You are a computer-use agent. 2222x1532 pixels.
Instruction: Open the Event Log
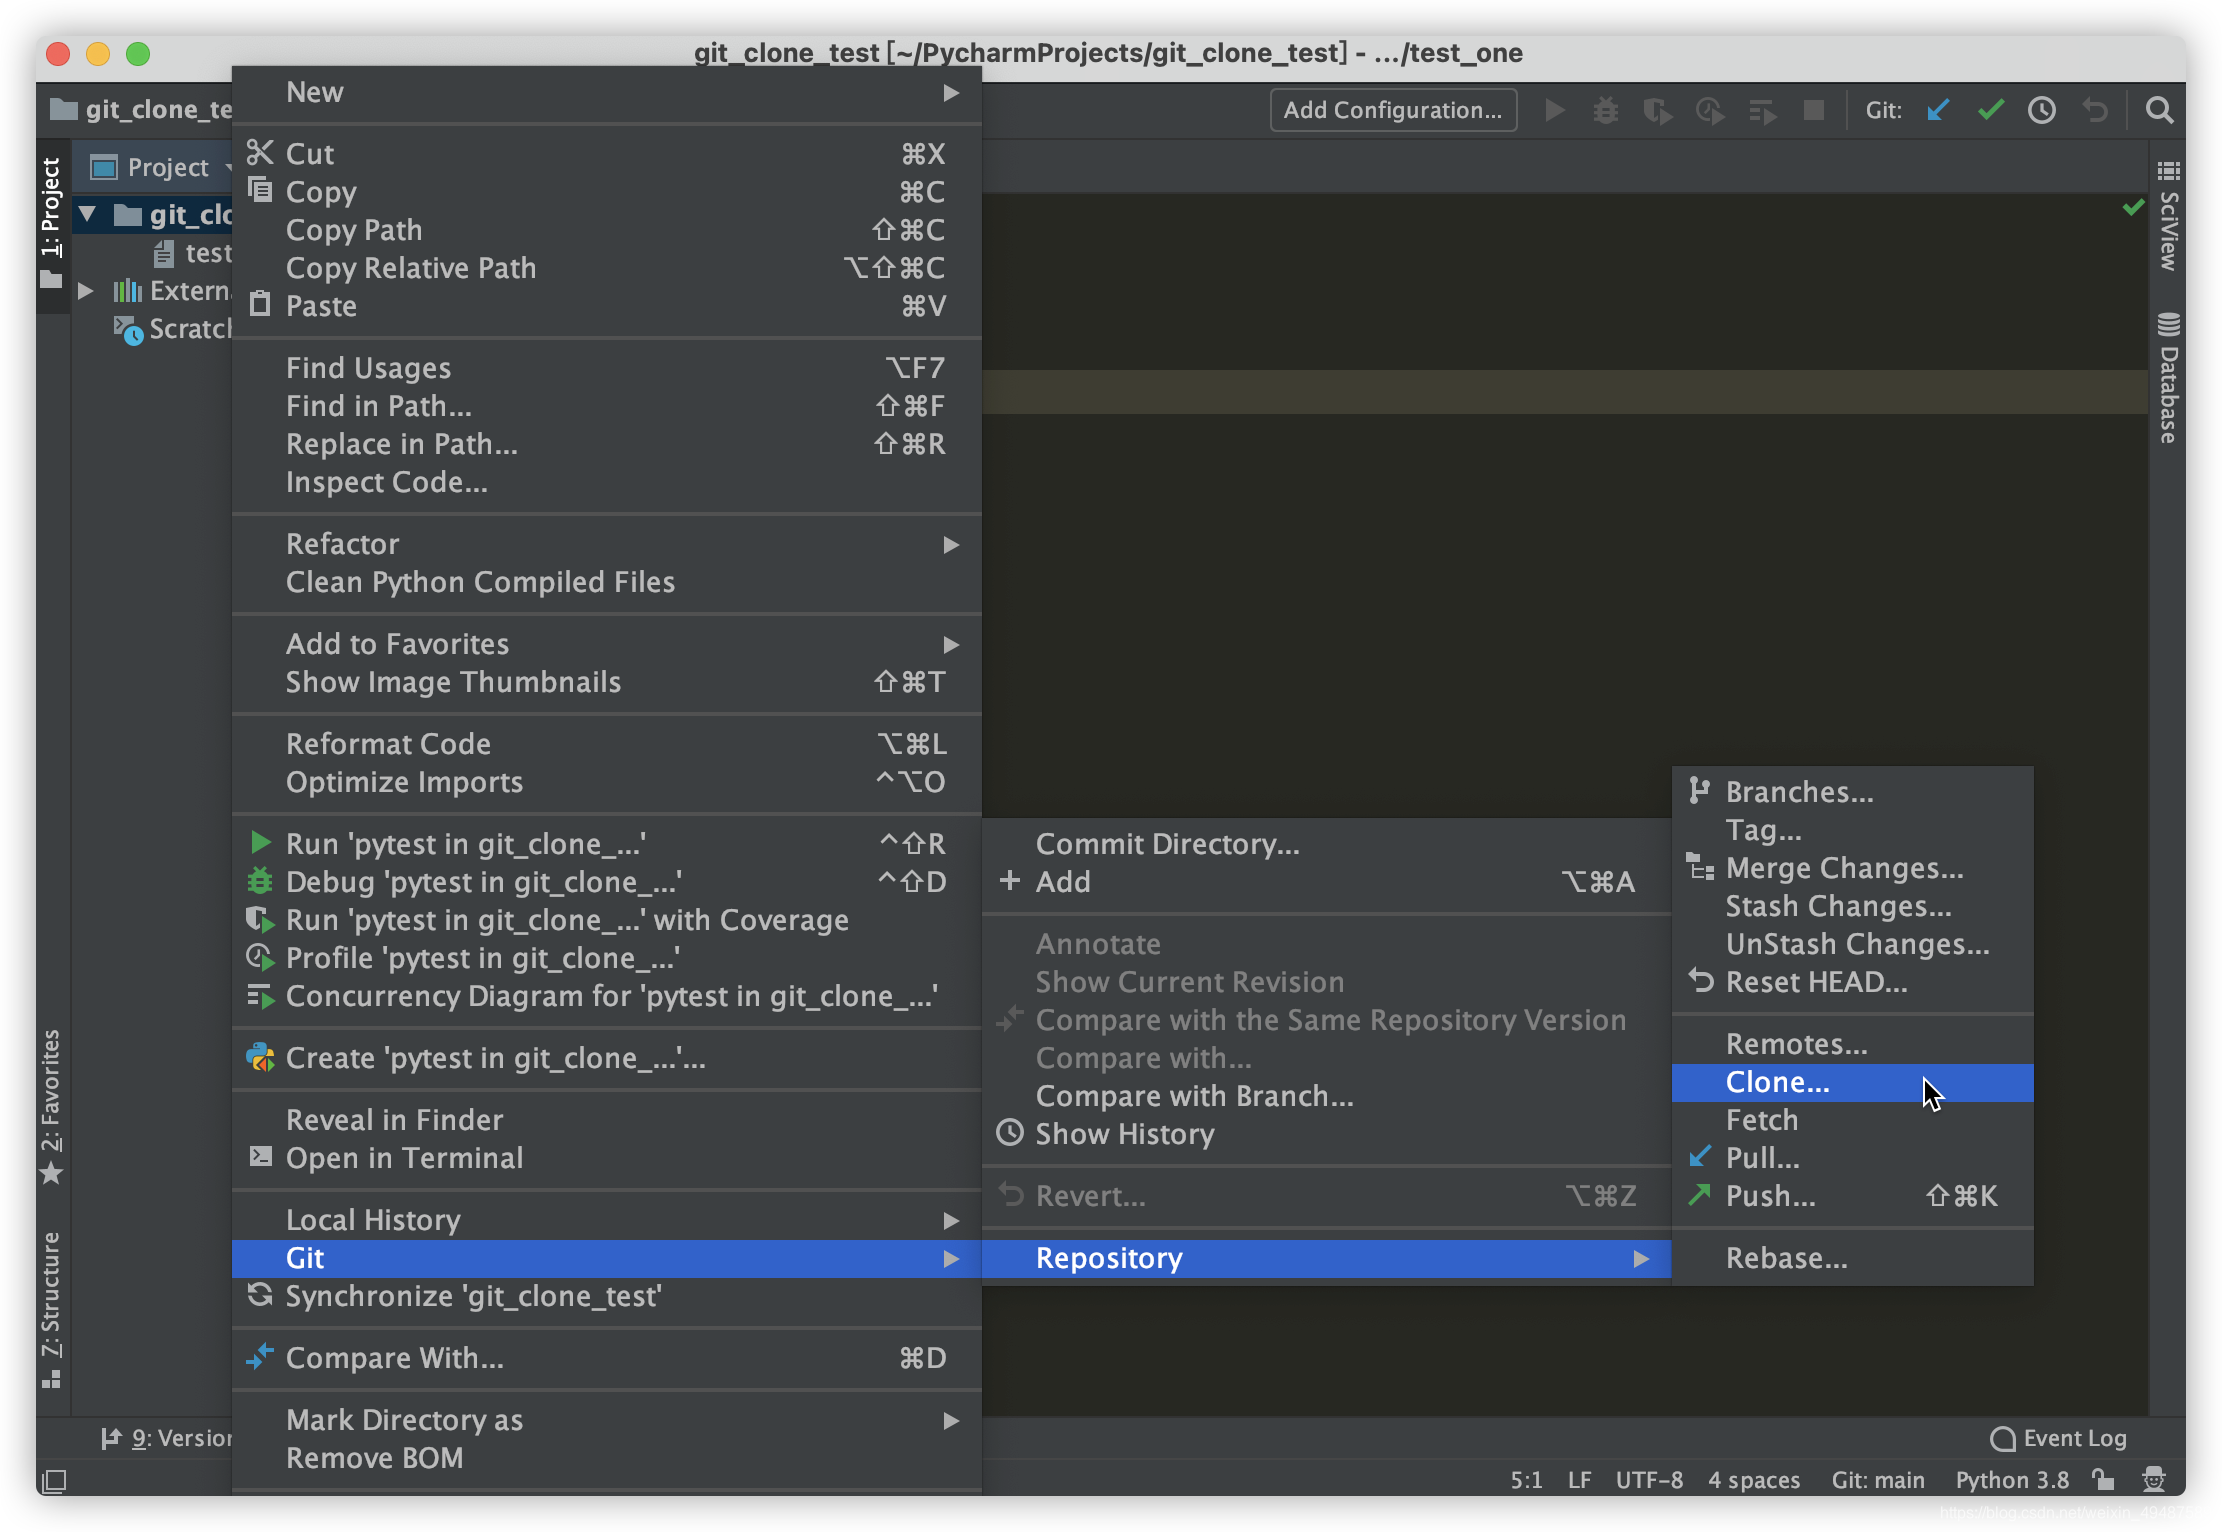click(x=2058, y=1438)
